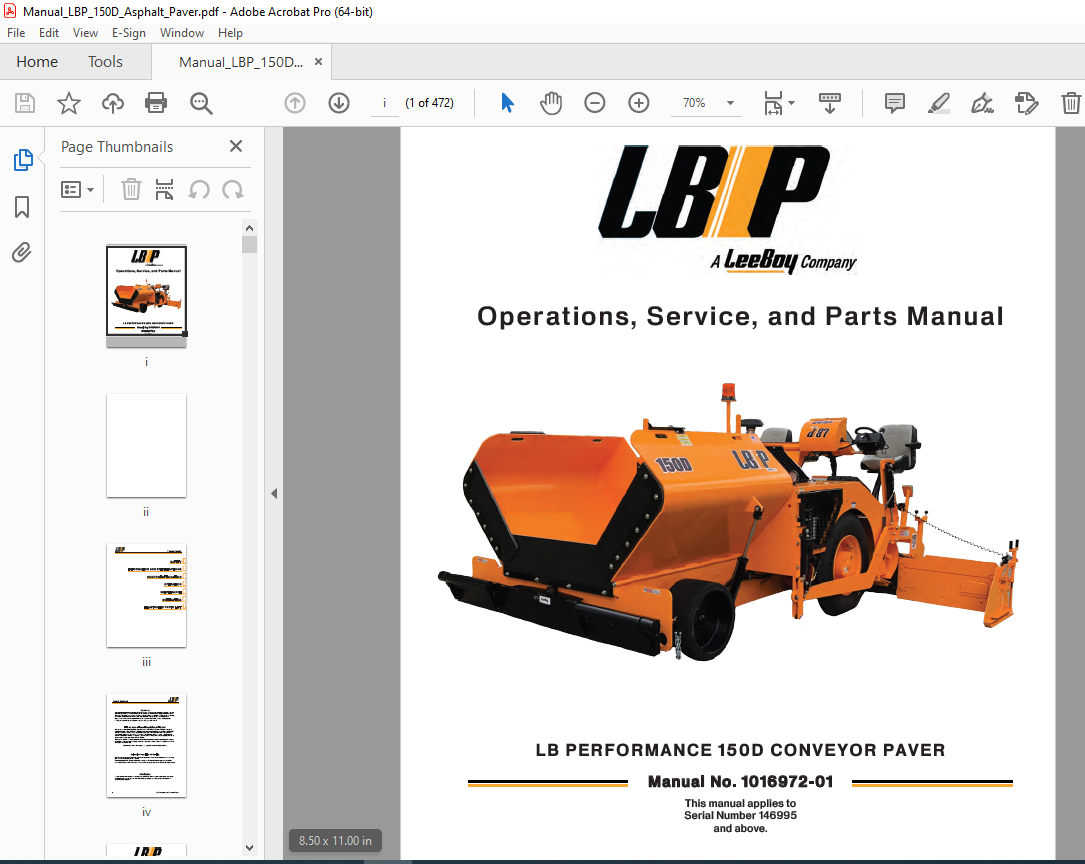1085x864 pixels.
Task: Zoom out with the minus icon
Action: click(x=594, y=103)
